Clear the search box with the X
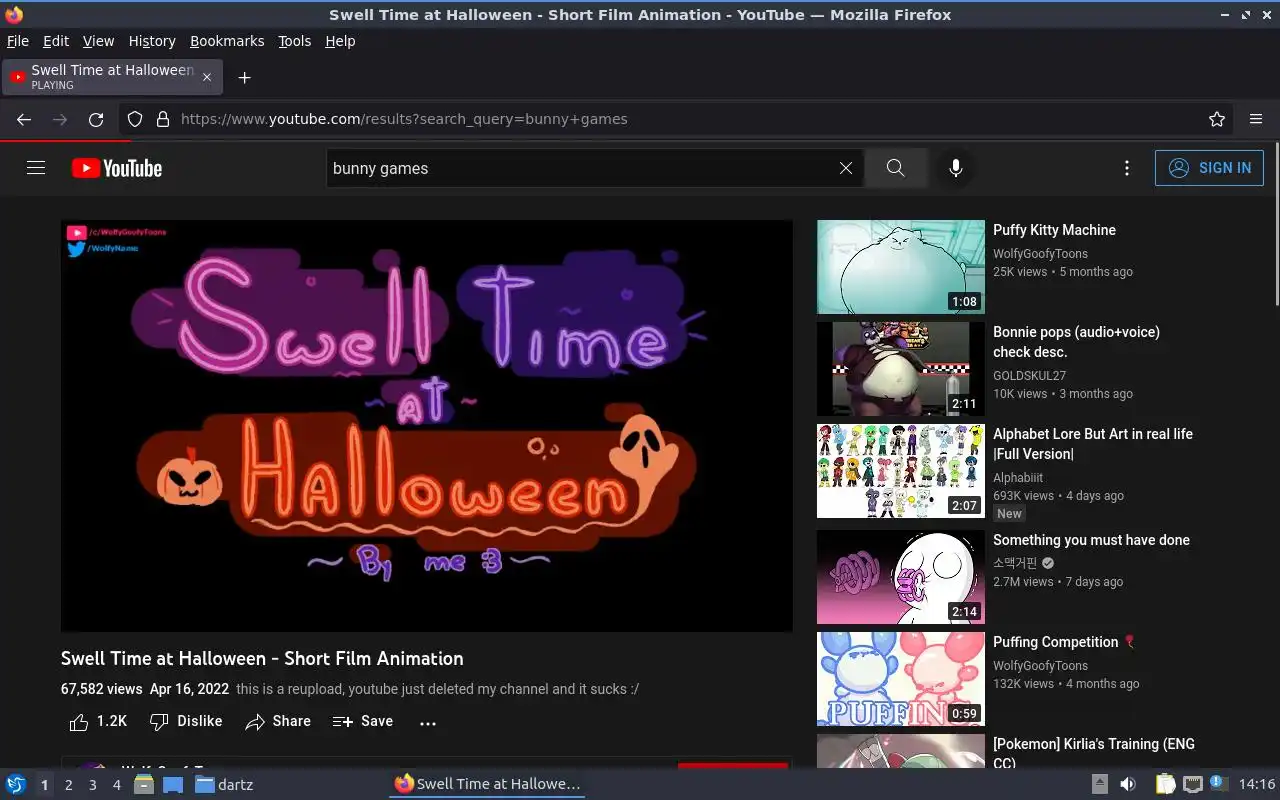 (846, 168)
